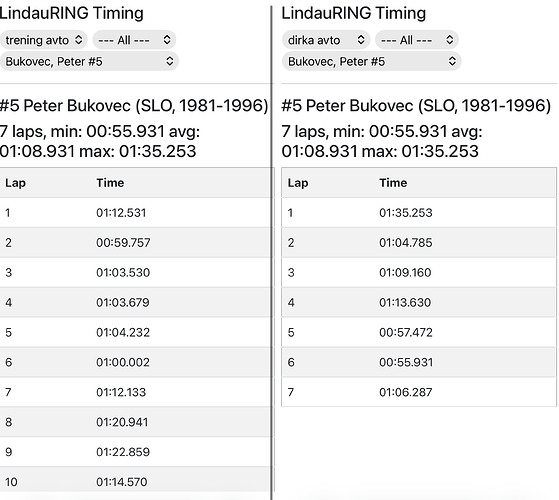
Task: Click the left 'LindauRING Timing' page title
Action: [71, 14]
